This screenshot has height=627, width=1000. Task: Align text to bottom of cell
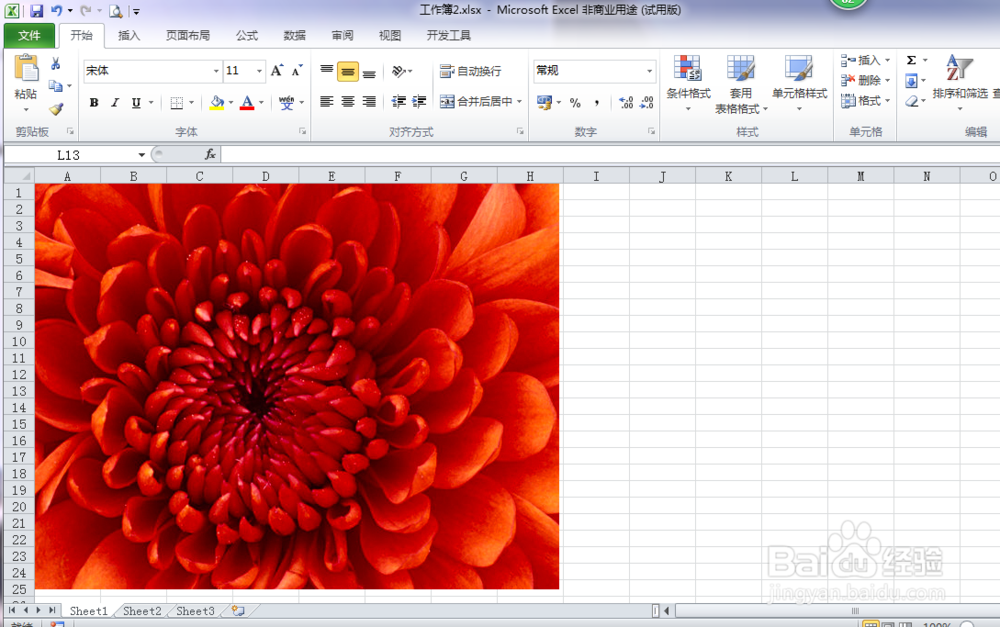pyautogui.click(x=369, y=71)
